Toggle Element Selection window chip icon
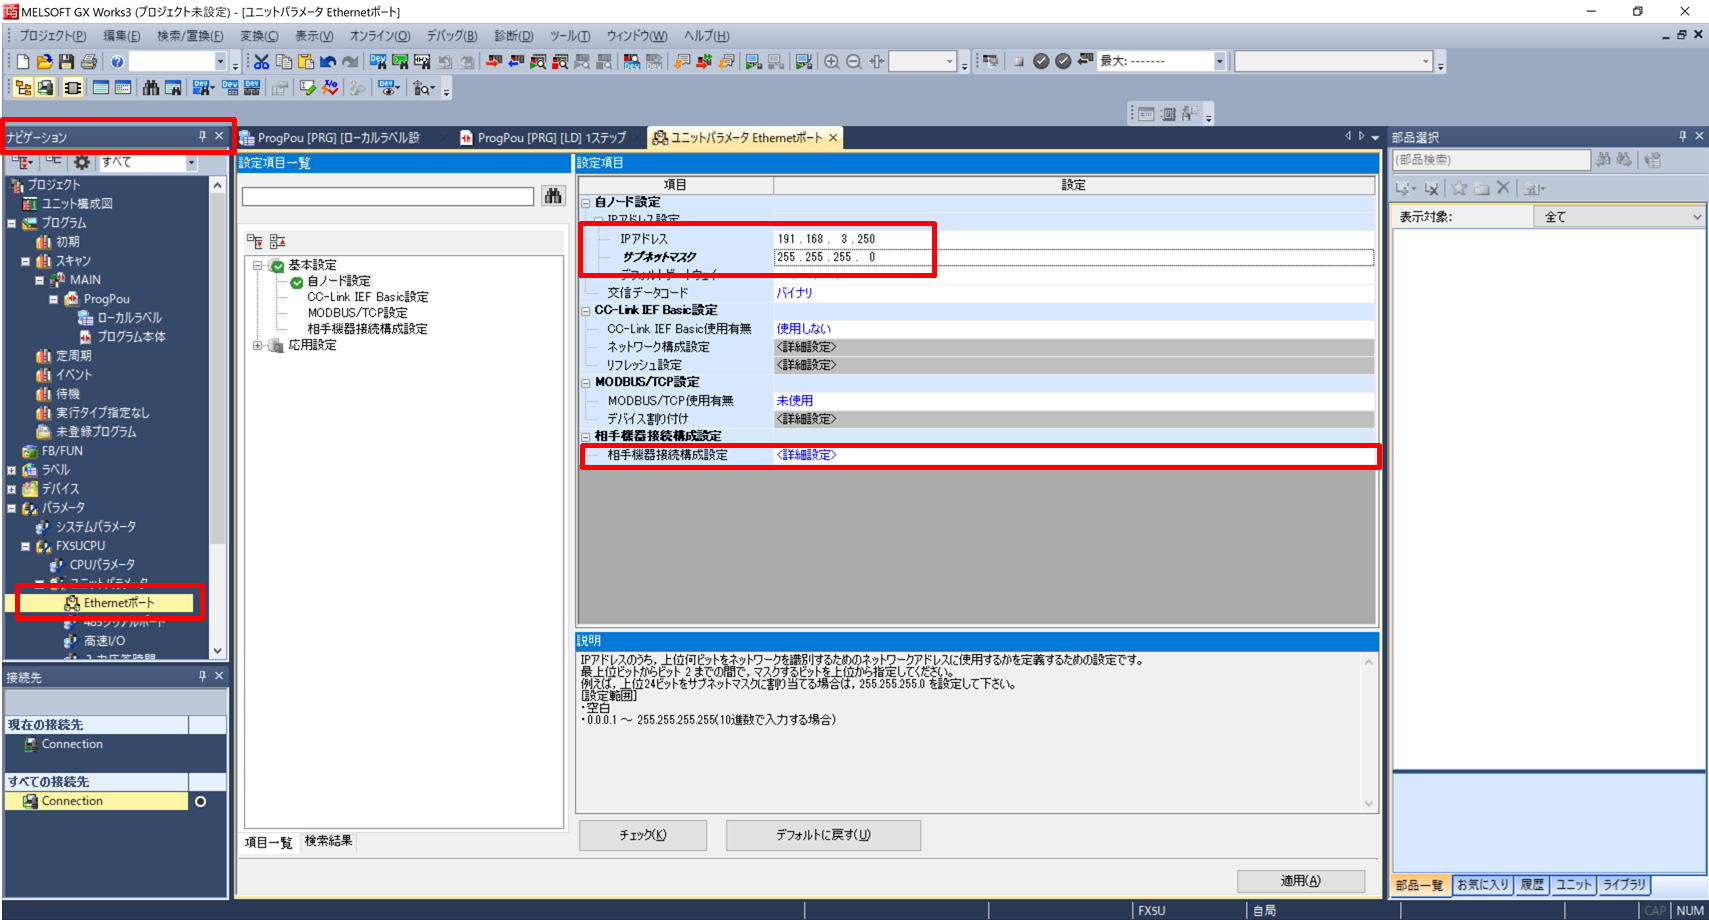 73,88
